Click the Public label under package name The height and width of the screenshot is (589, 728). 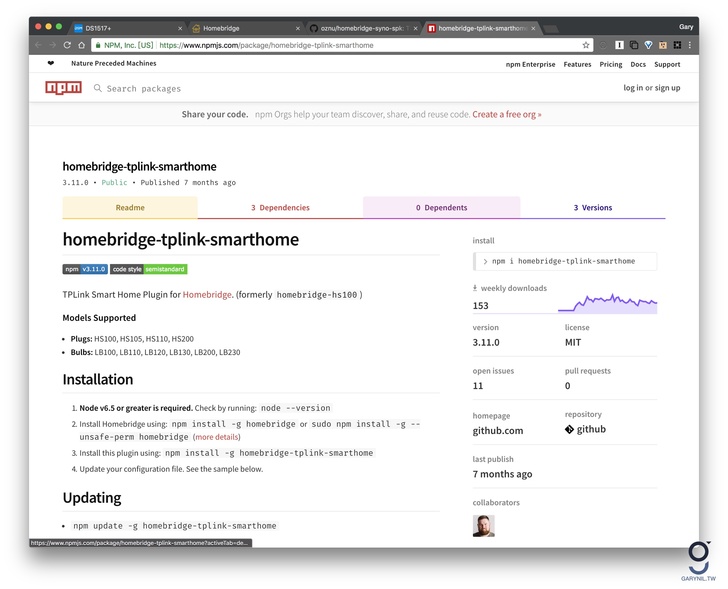pyautogui.click(x=114, y=182)
